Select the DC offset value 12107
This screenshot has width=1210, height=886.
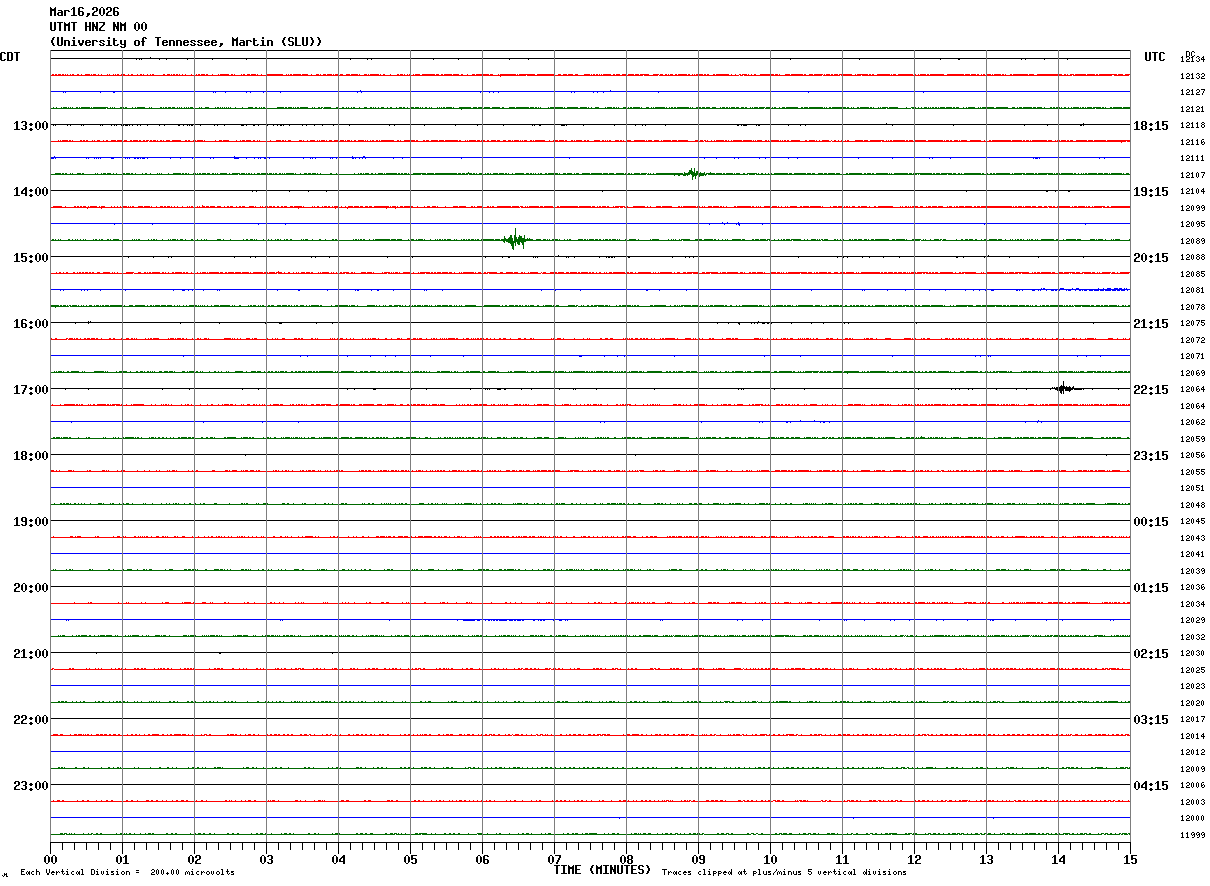coord(1192,175)
